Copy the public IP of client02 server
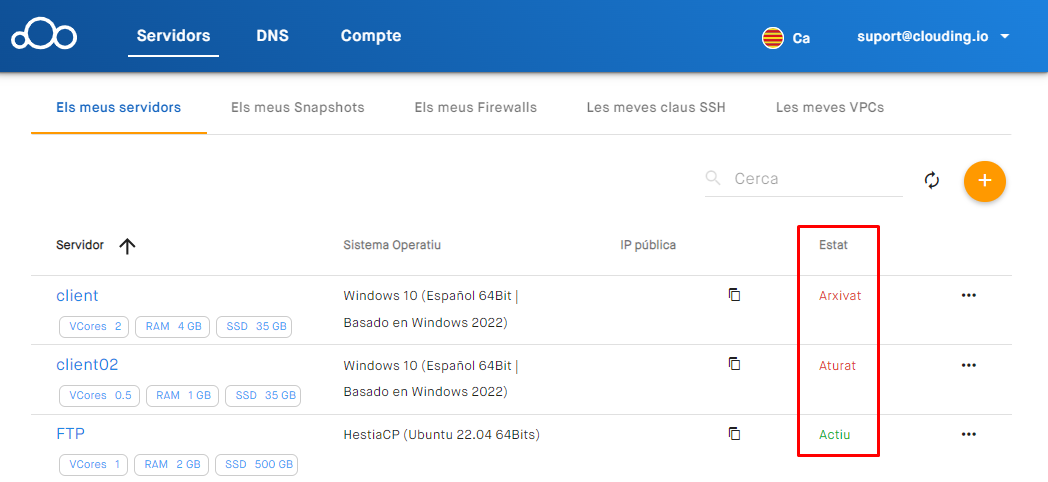1048x482 pixels. click(x=734, y=364)
